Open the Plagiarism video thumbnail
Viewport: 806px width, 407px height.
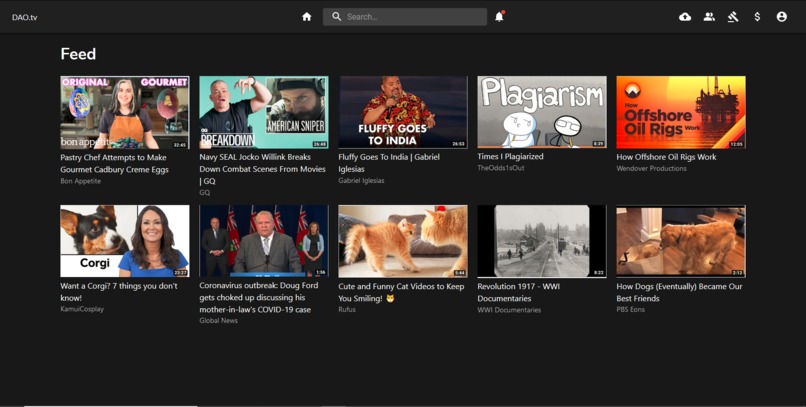click(x=542, y=113)
